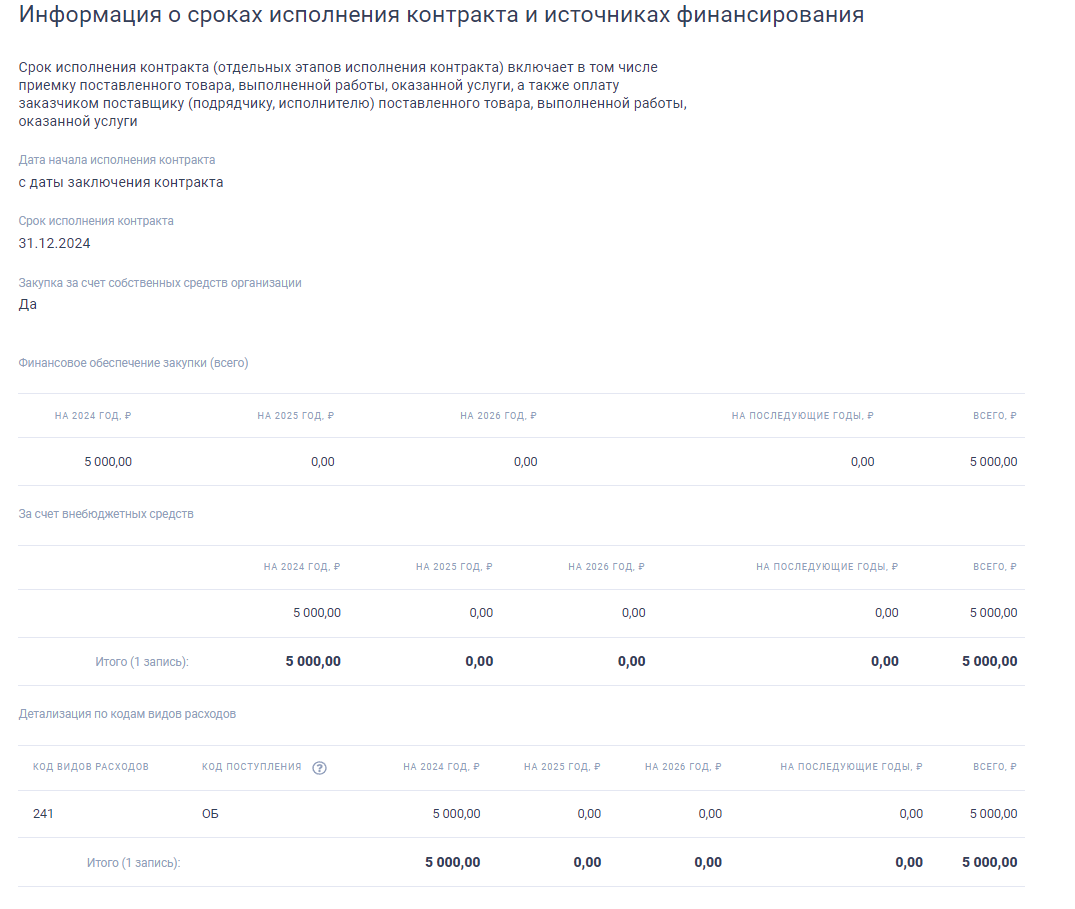Click 'За счет внебюджетных средств' section title

106,513
